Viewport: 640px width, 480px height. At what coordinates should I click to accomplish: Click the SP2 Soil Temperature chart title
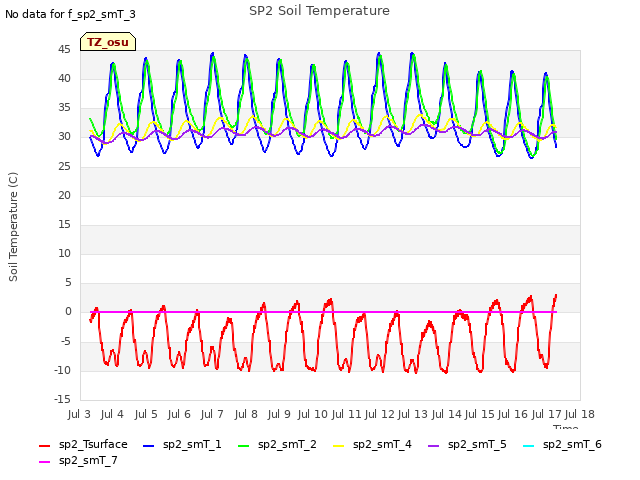pos(319,11)
